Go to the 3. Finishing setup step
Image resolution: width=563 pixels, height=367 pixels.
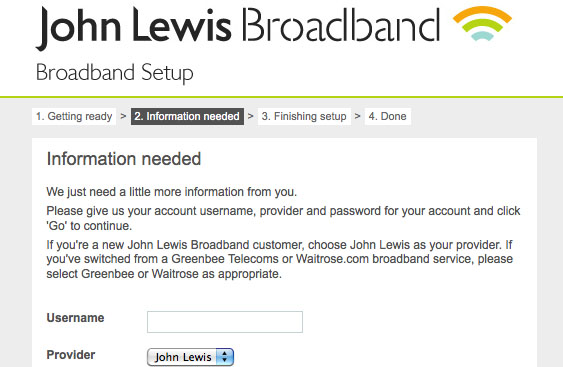point(304,116)
